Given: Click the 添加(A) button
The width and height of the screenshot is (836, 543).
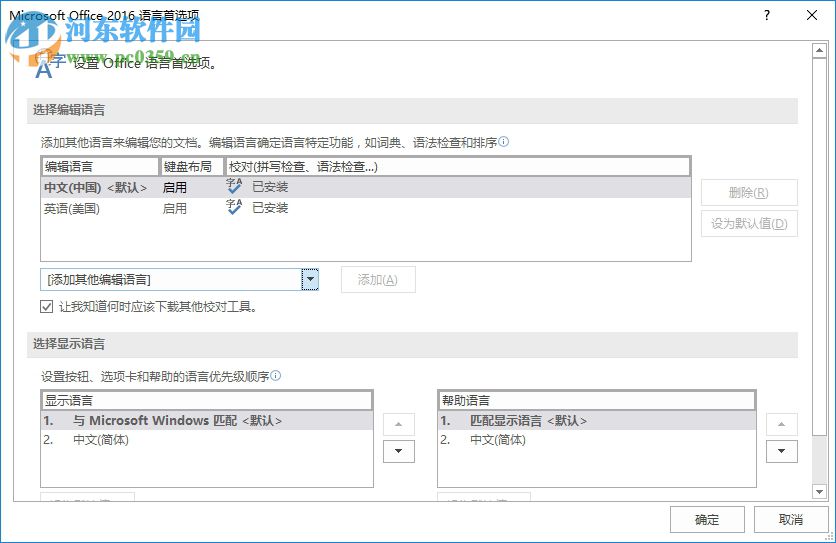Looking at the screenshot, I should [378, 280].
